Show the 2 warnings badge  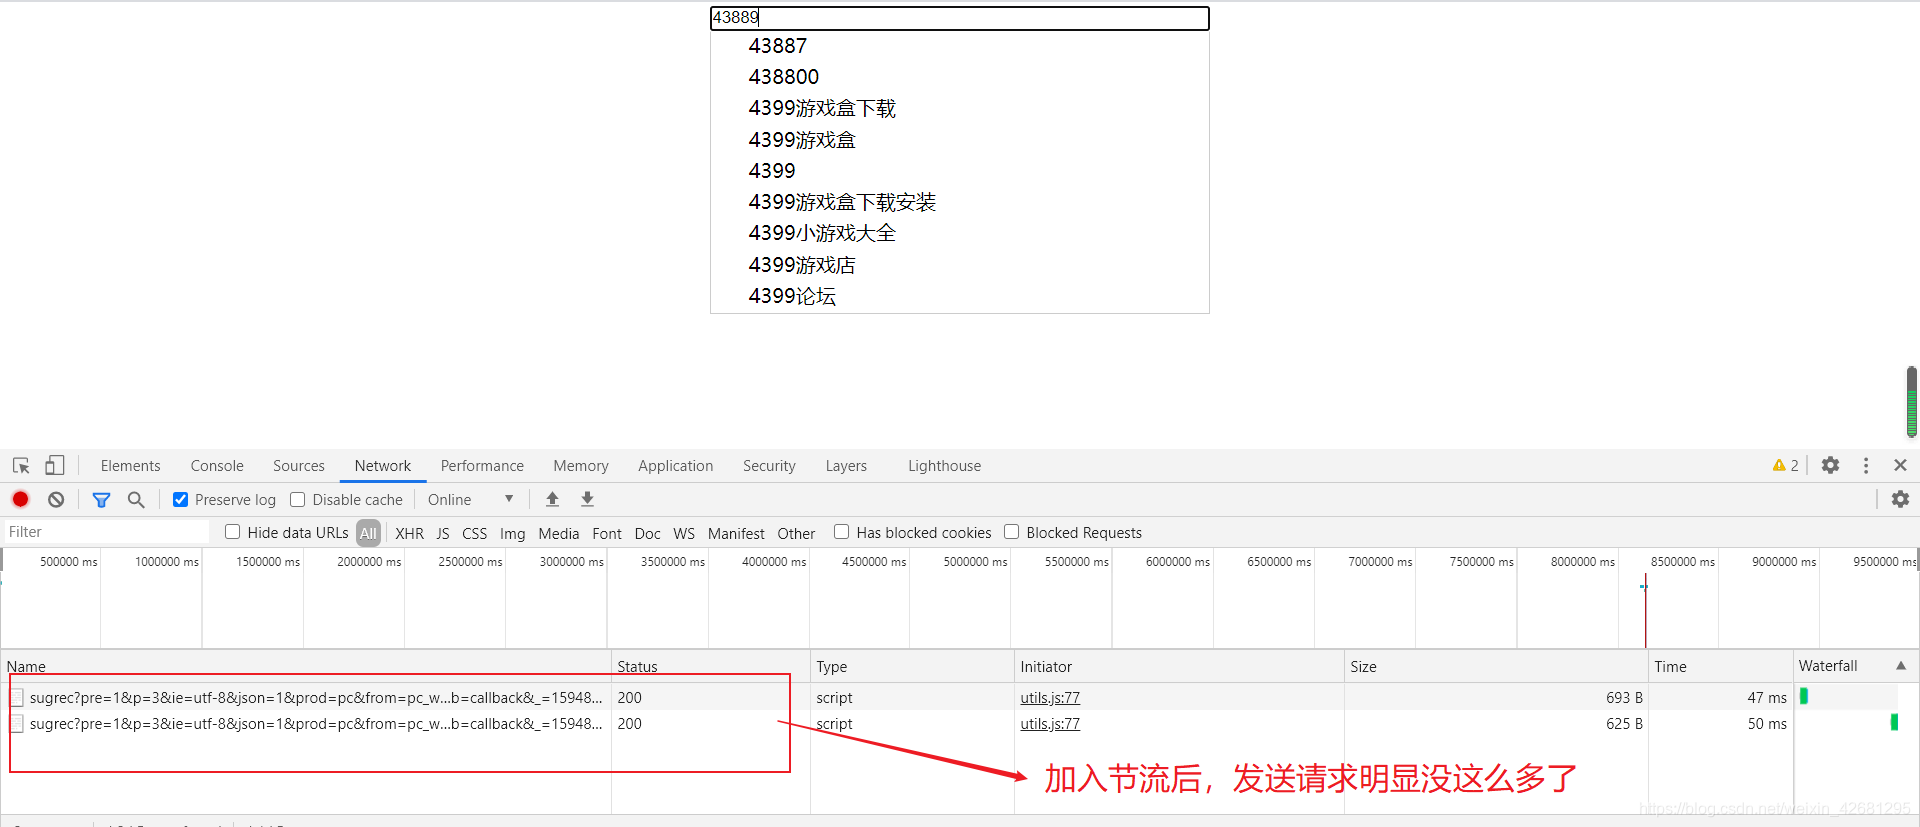[x=1785, y=465]
